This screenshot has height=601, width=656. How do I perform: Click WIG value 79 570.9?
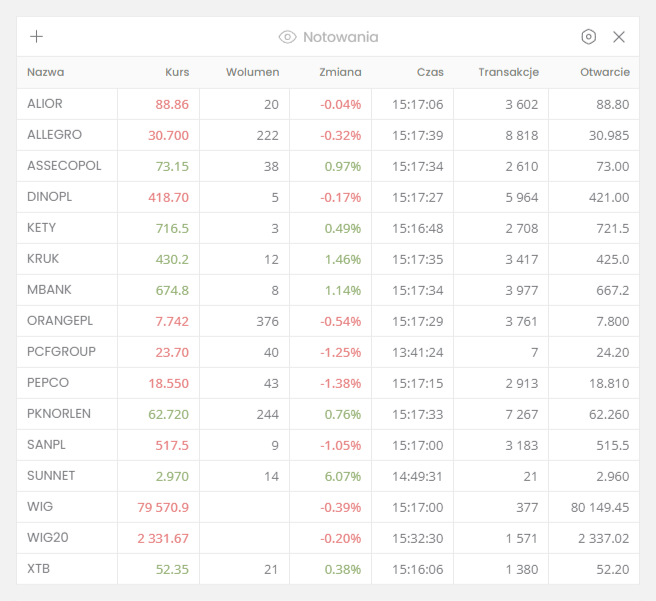coord(163,507)
